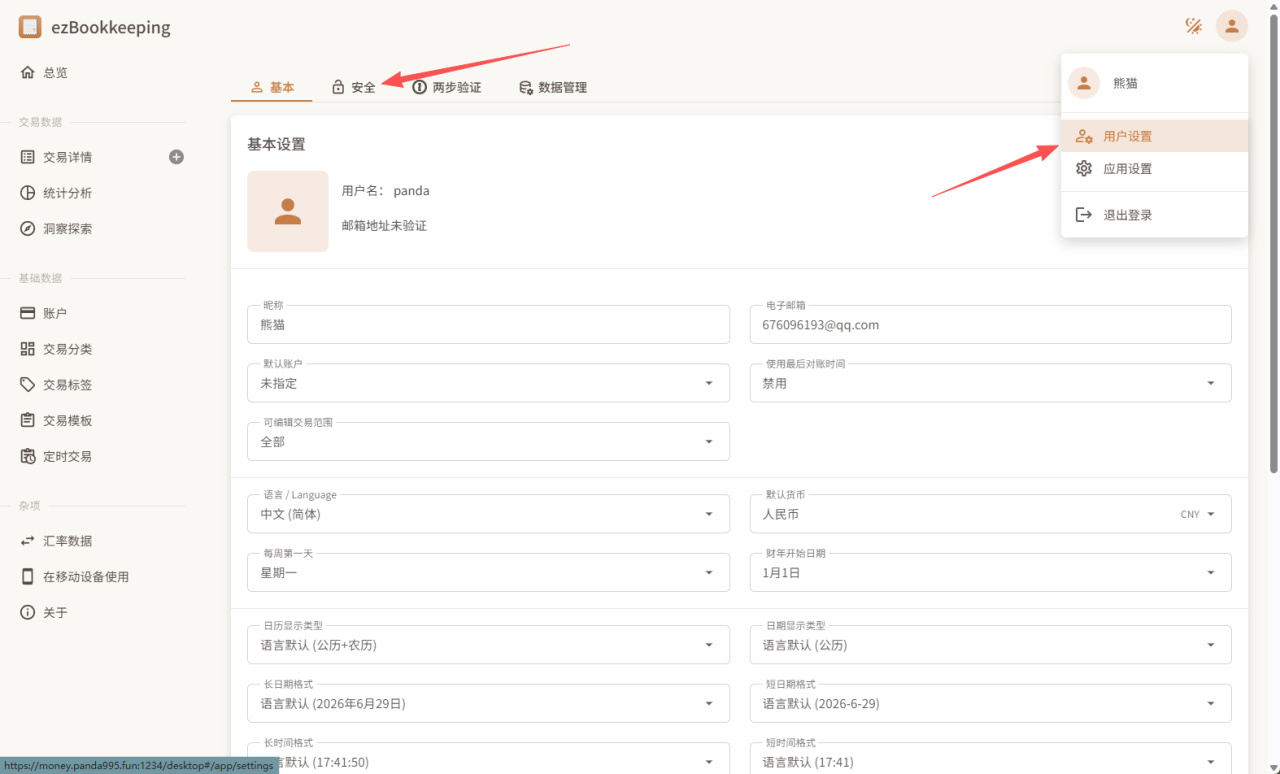Open the 统计分析 pie chart icon
1280x774 pixels.
[27, 193]
